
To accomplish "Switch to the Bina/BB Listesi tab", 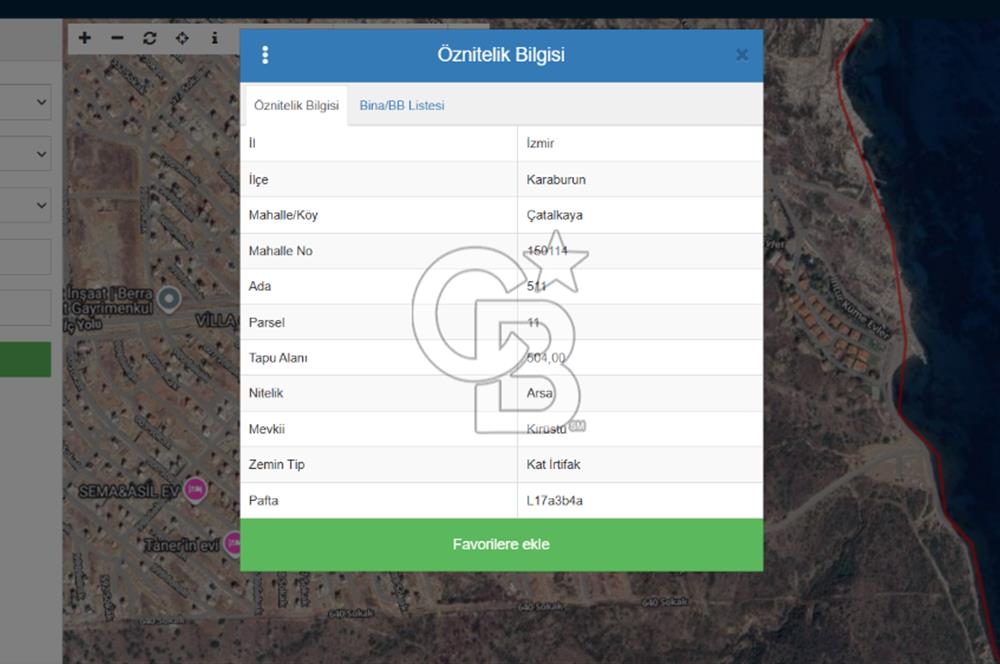I will [402, 105].
